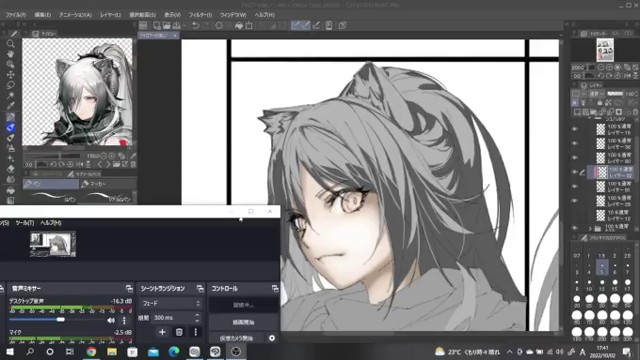Mute the desktop audio speaker icon
Viewport: 640px width, 360px height.
click(111, 320)
